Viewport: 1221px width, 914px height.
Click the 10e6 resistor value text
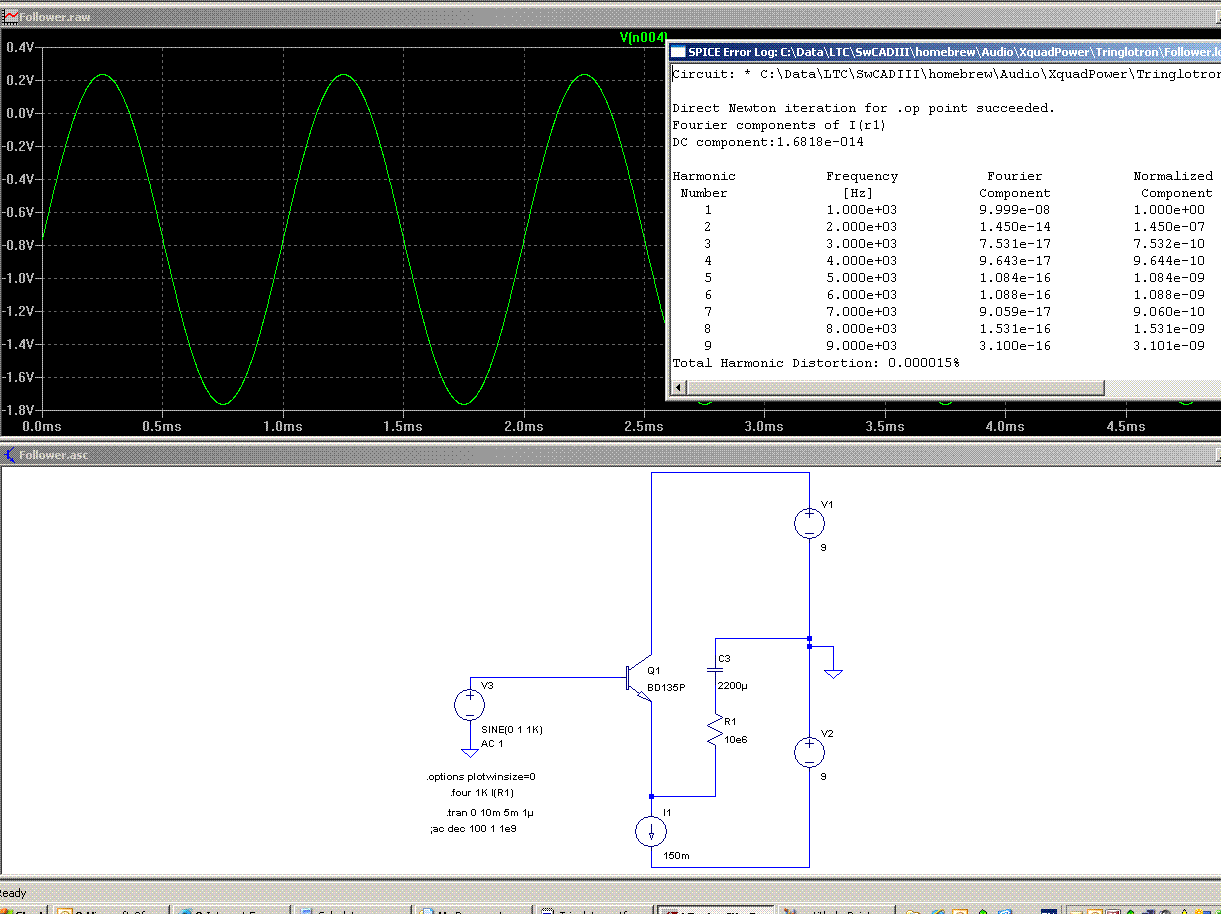735,739
